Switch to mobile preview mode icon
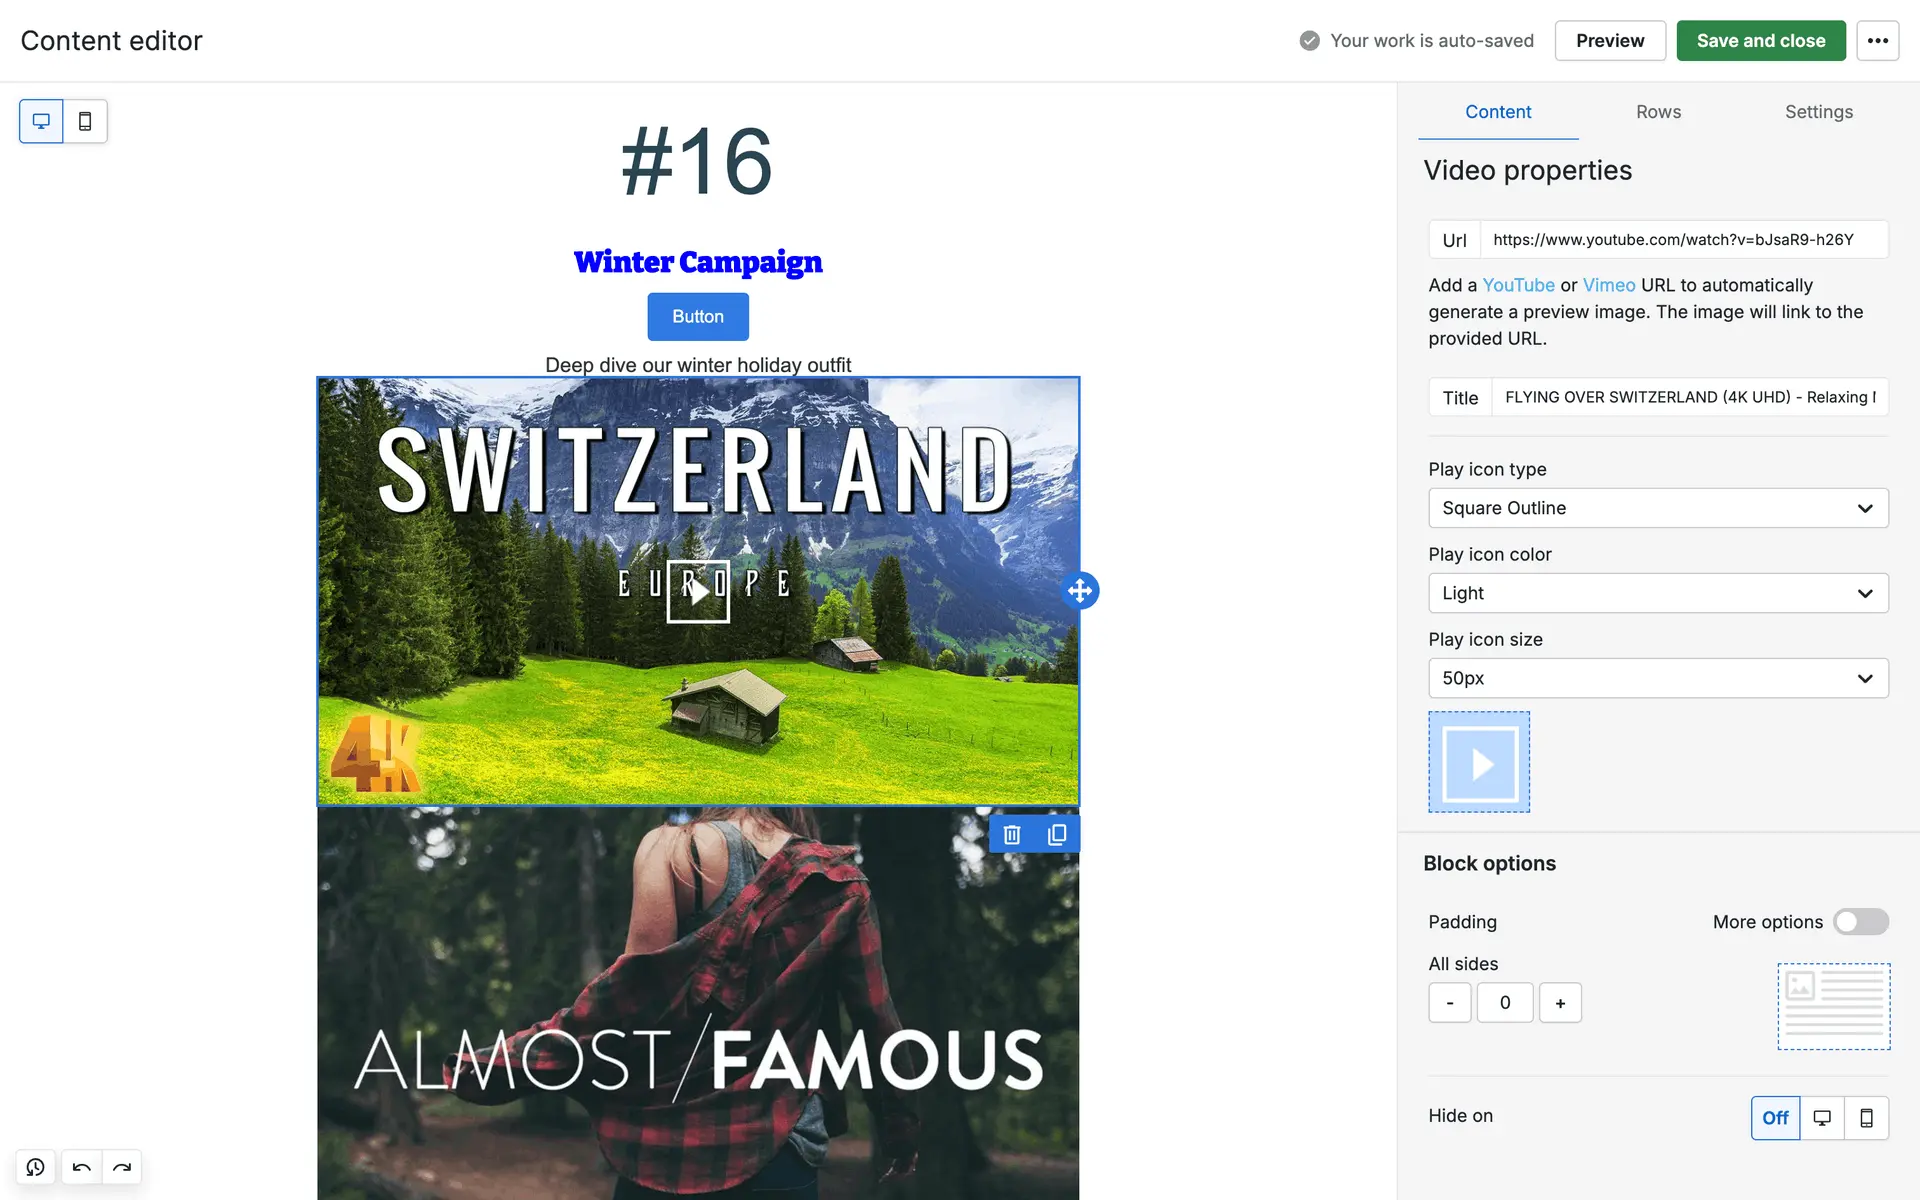Image resolution: width=1920 pixels, height=1200 pixels. point(85,121)
